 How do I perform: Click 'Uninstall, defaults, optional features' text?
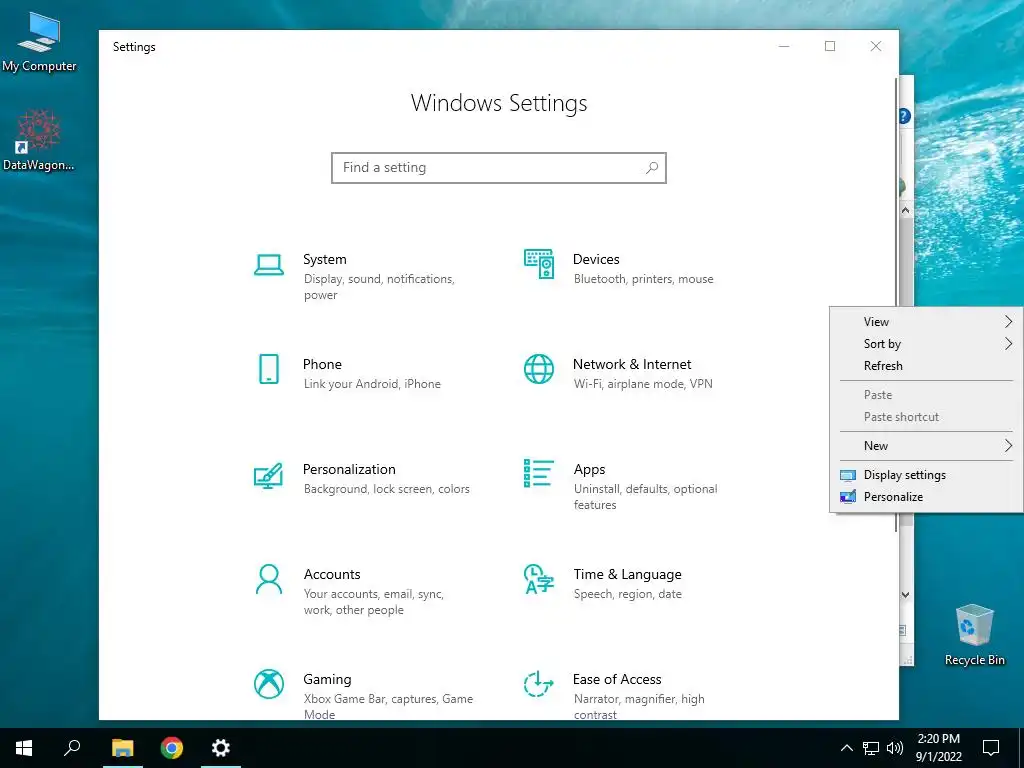[x=645, y=497]
